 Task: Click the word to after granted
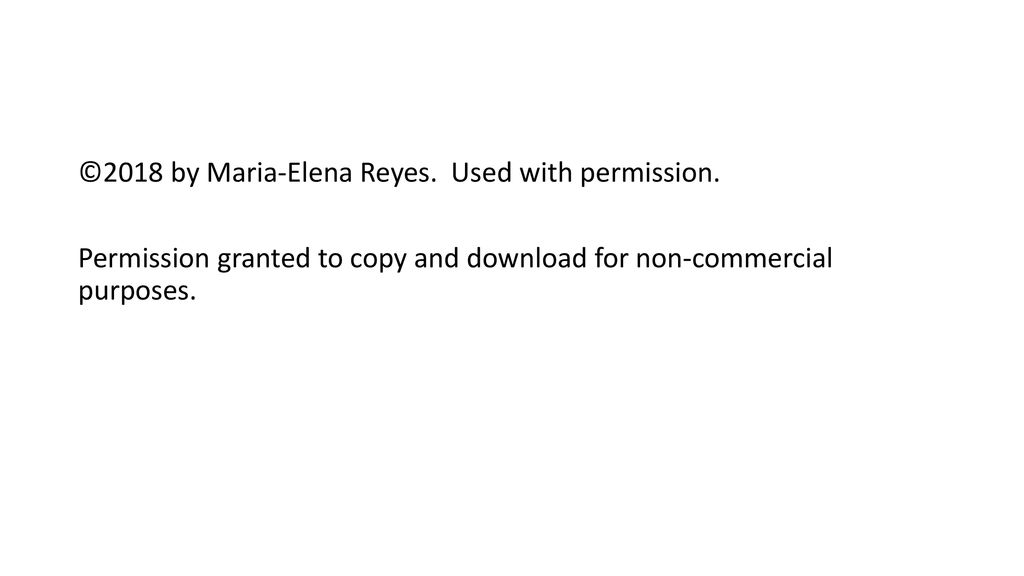(x=330, y=259)
